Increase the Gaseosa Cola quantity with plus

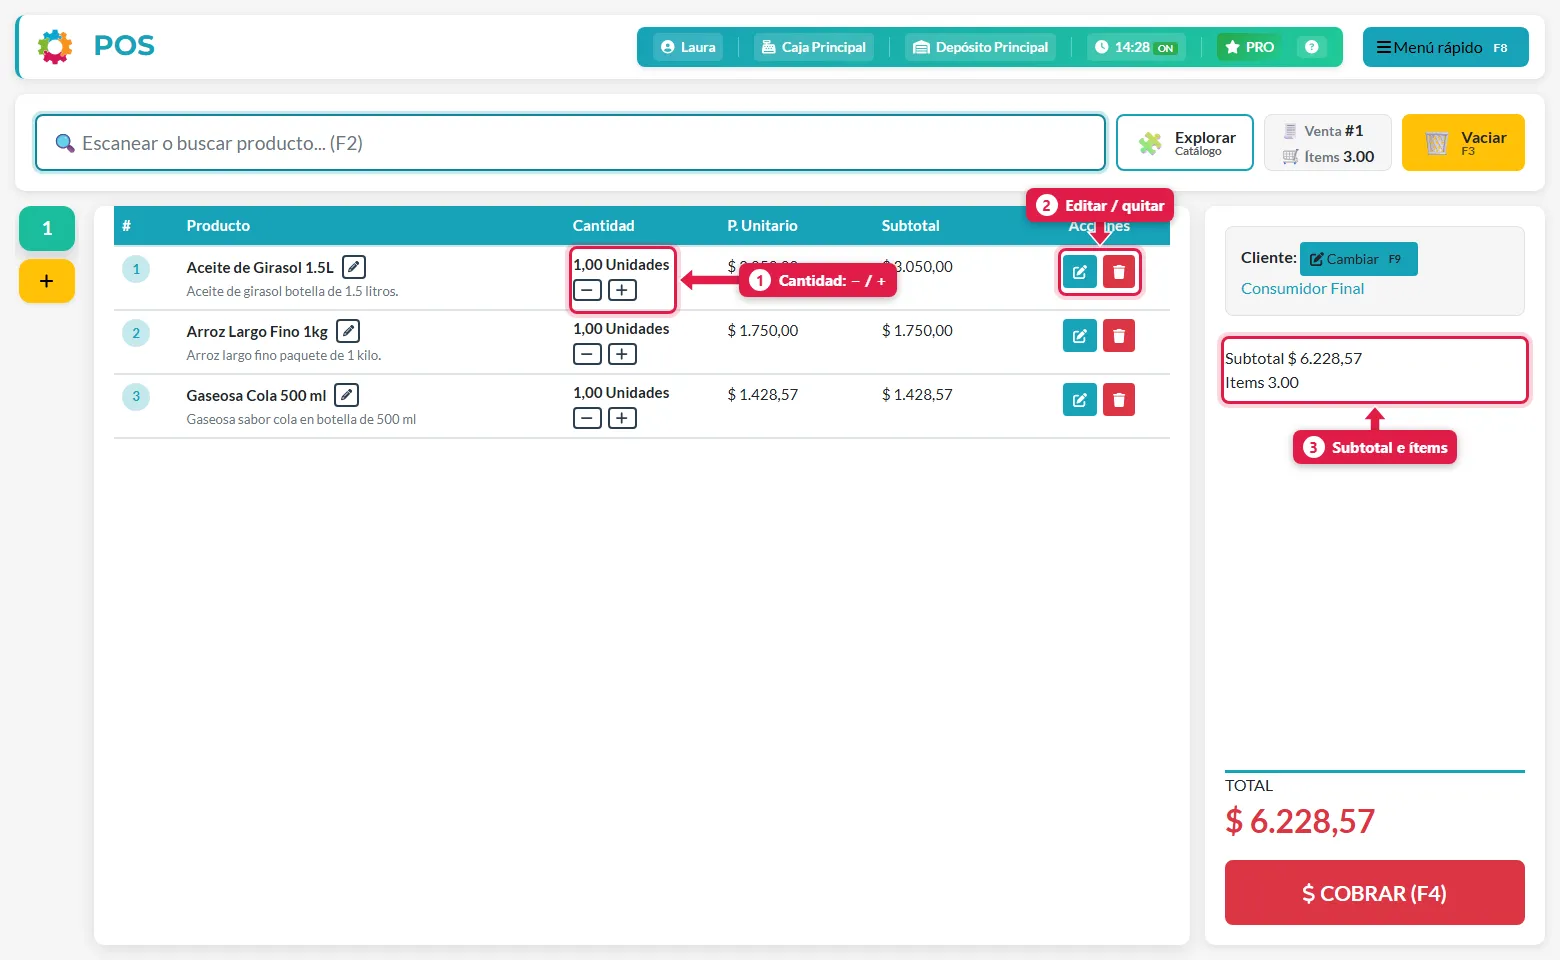[622, 418]
